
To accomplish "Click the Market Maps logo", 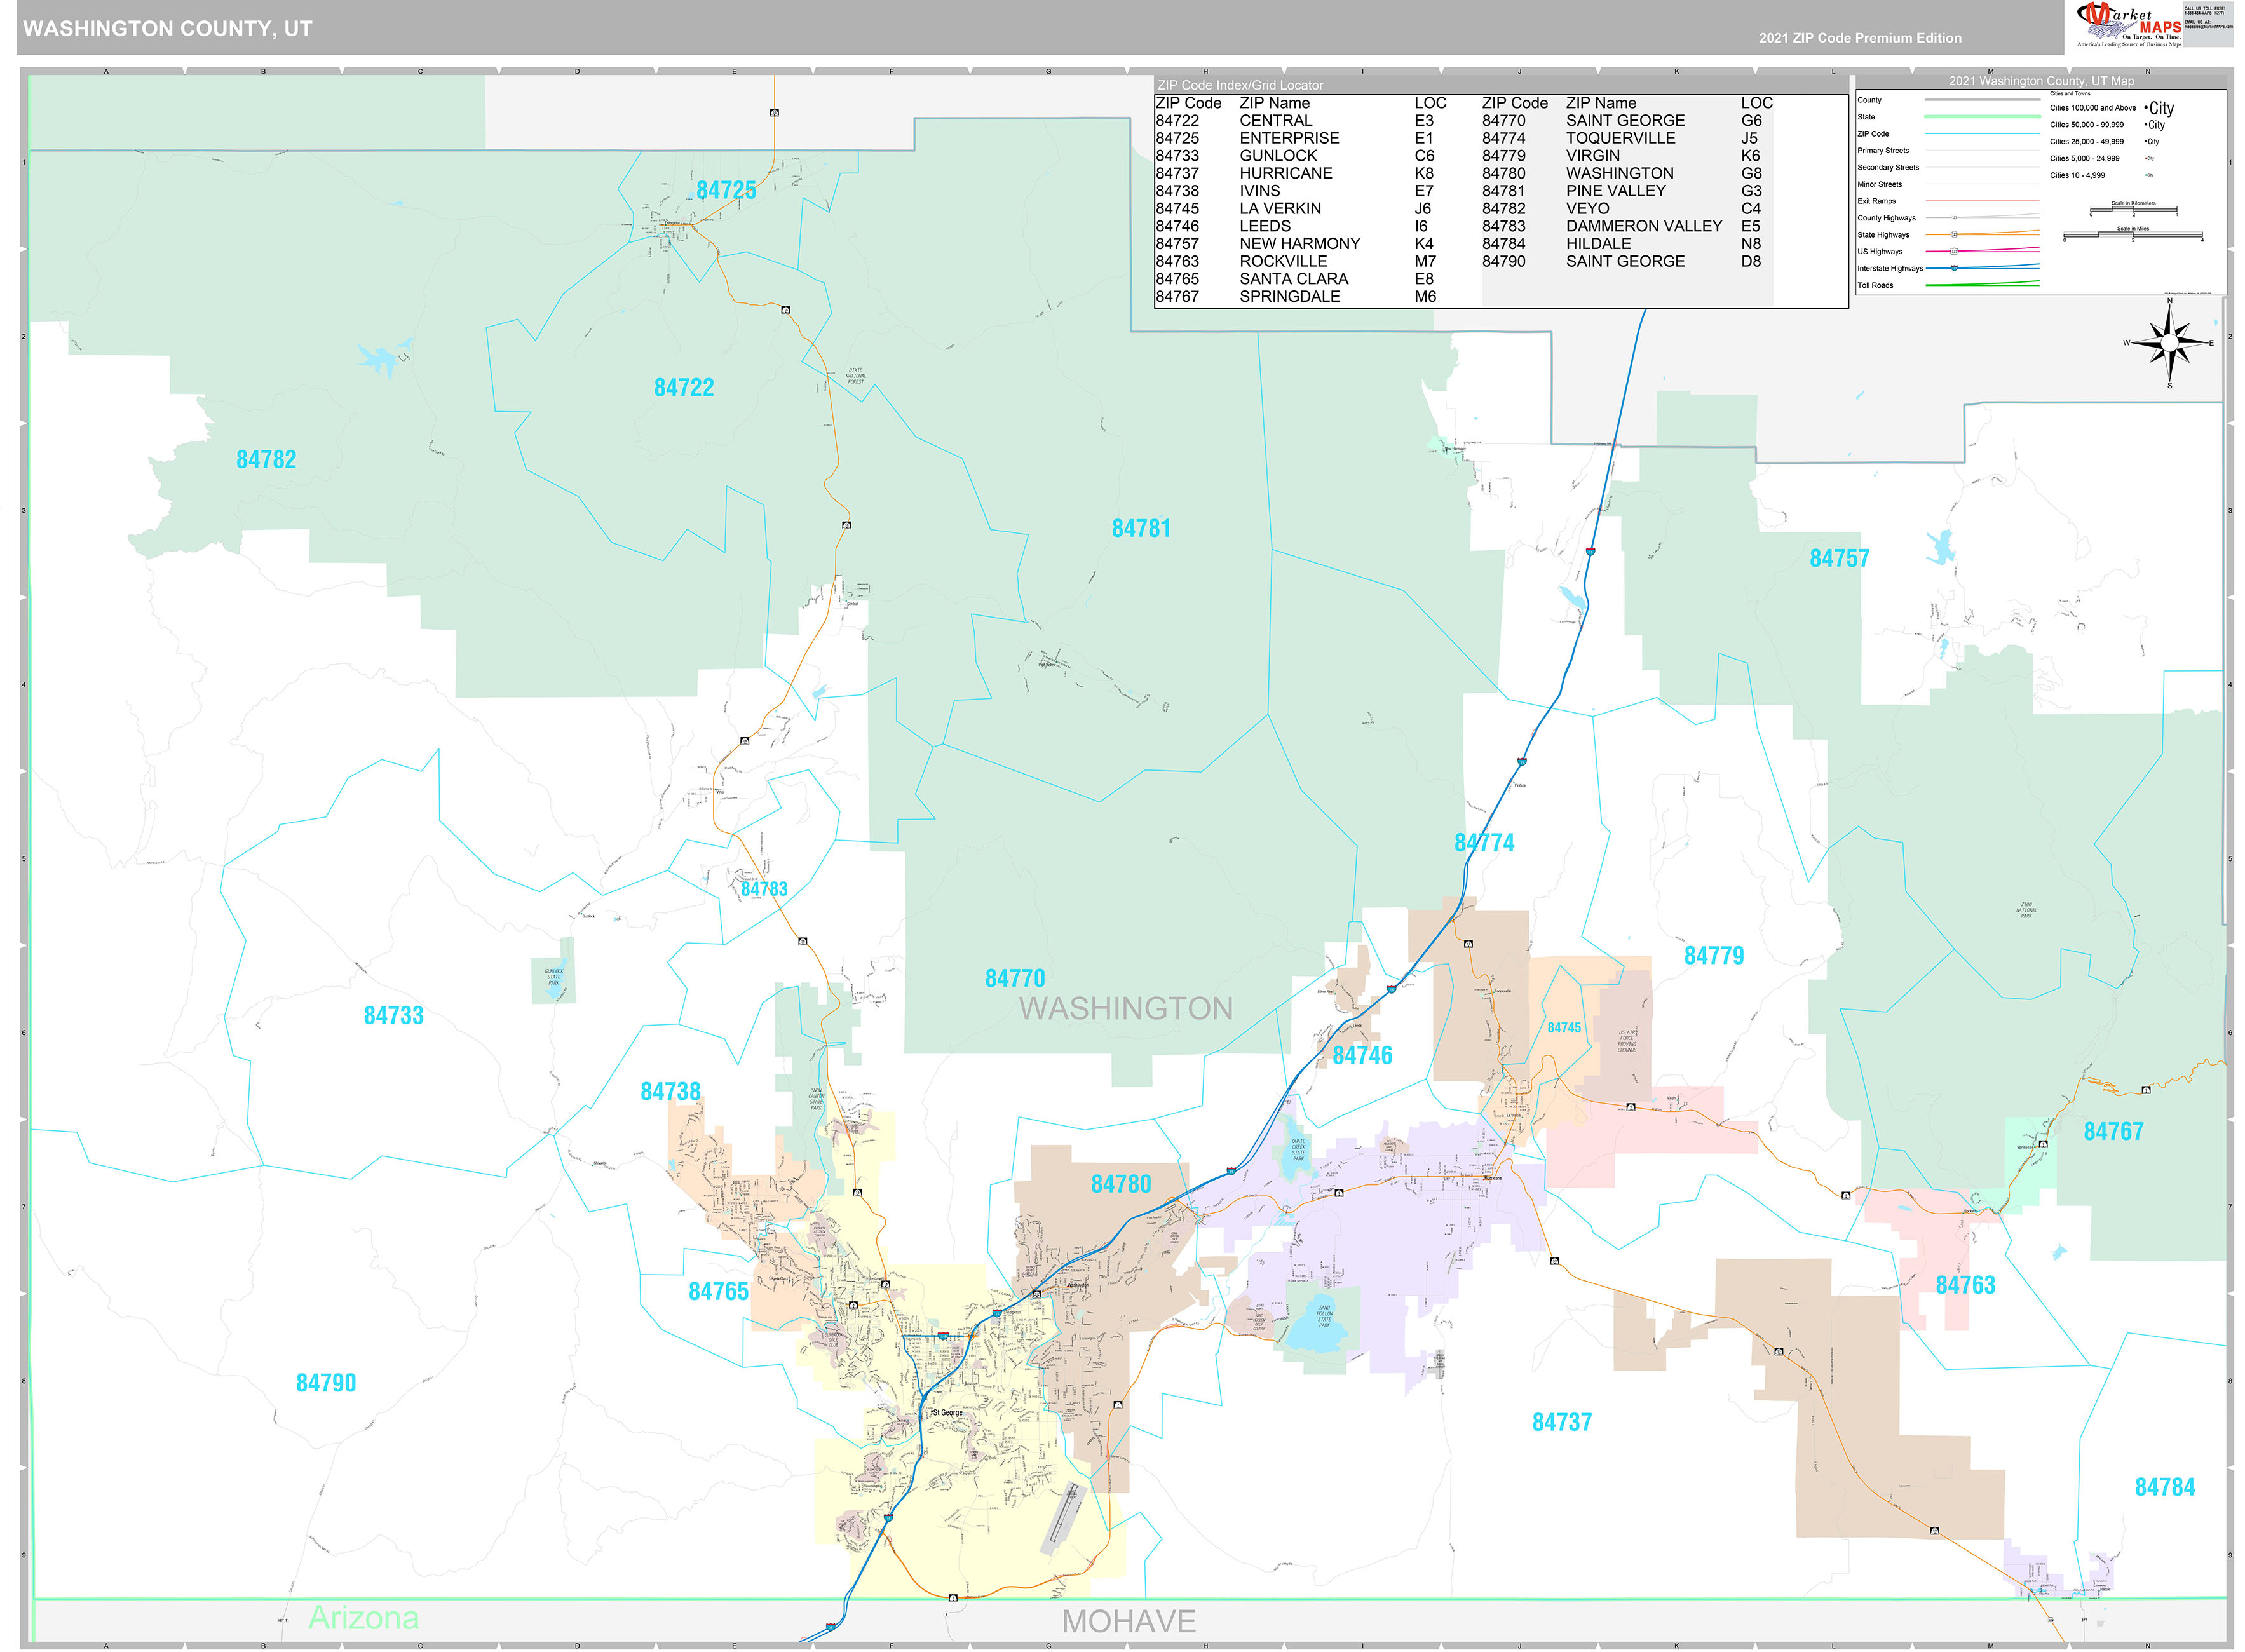I will click(2130, 25).
